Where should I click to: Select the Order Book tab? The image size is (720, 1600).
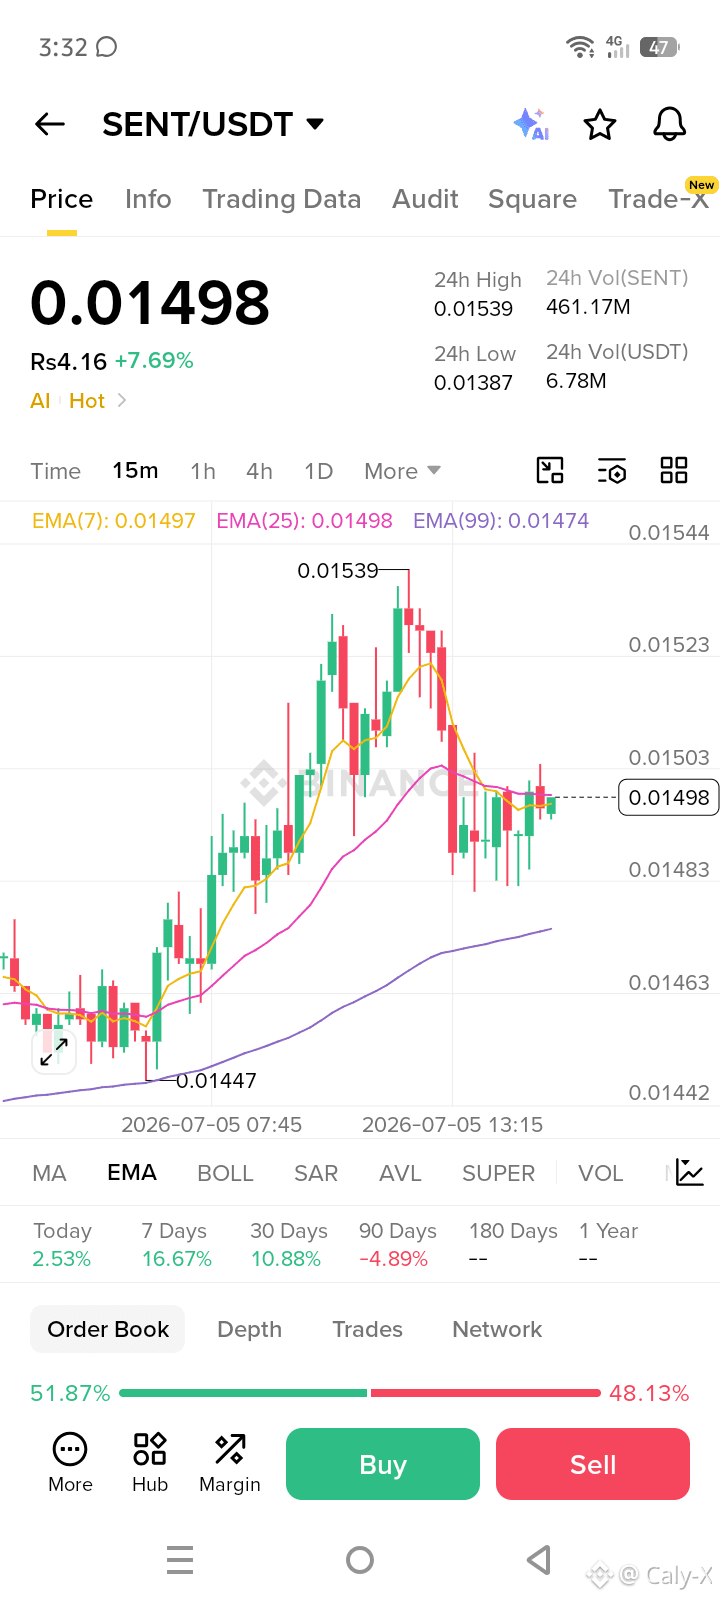pos(108,1329)
